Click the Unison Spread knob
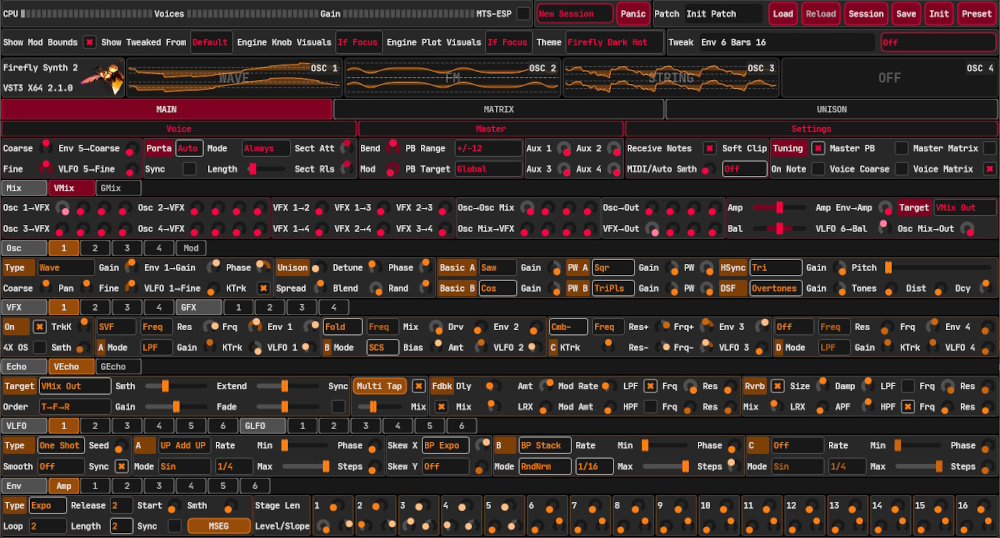This screenshot has height=538, width=1000. coord(319,287)
